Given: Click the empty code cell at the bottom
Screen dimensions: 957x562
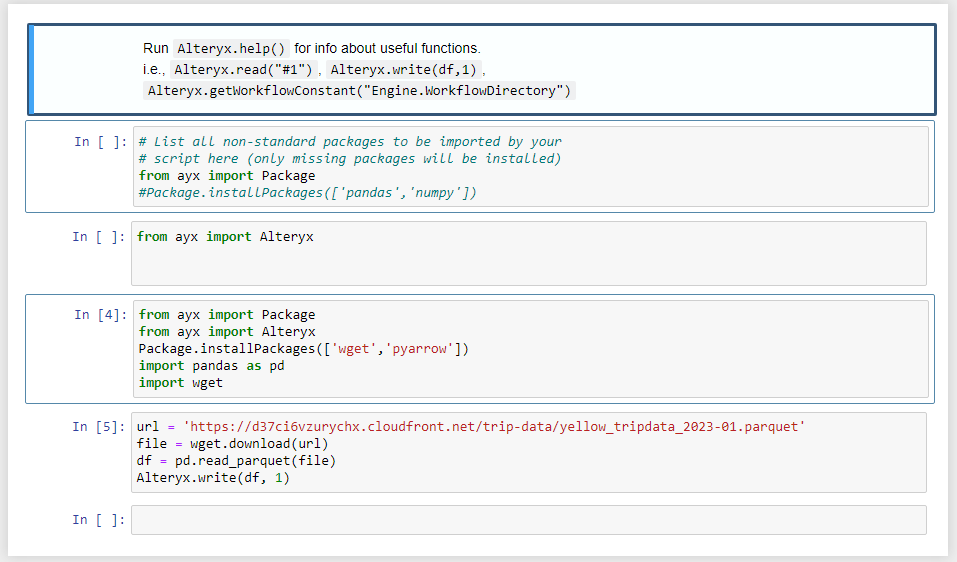Looking at the screenshot, I should pyautogui.click(x=528, y=520).
